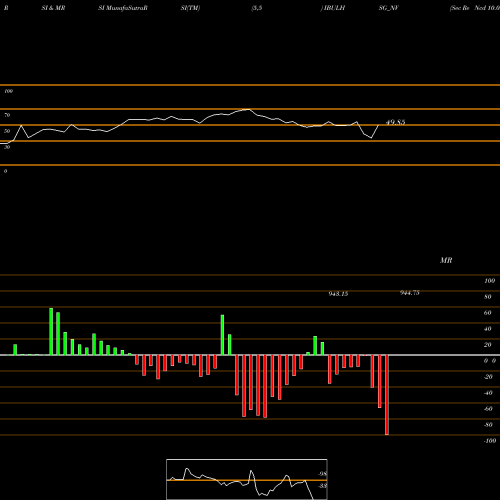Click the 943.15 price label
Image resolution: width=500 pixels, height=500 pixels.
(338, 294)
